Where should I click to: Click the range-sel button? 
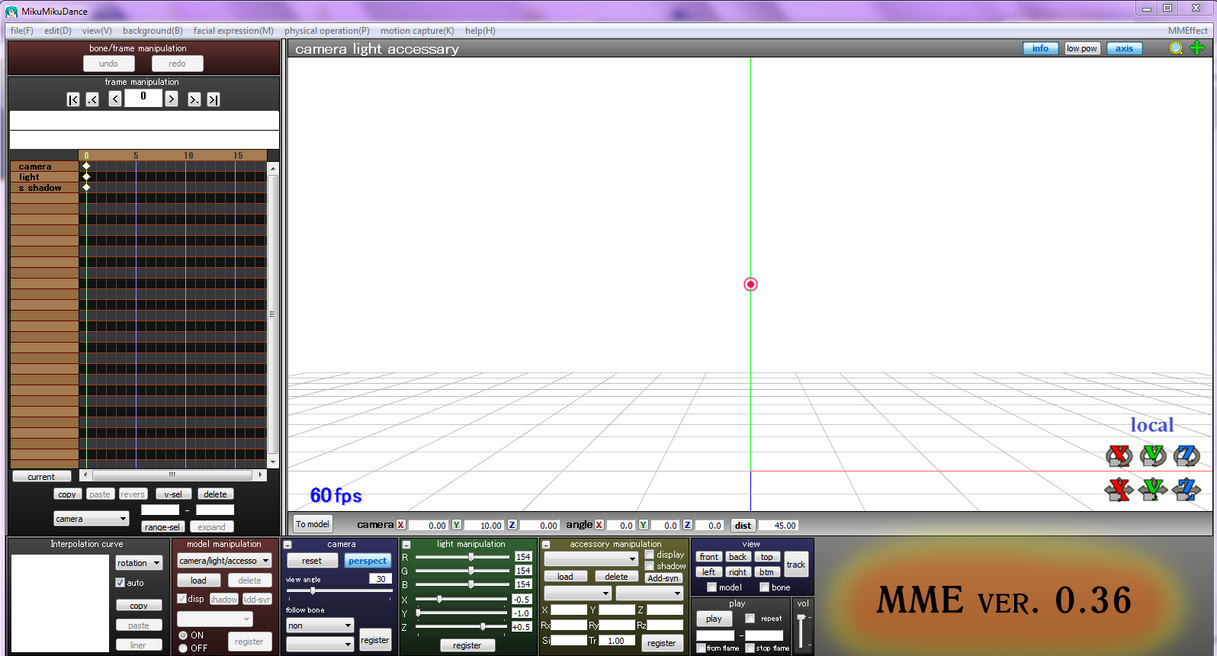coord(162,527)
